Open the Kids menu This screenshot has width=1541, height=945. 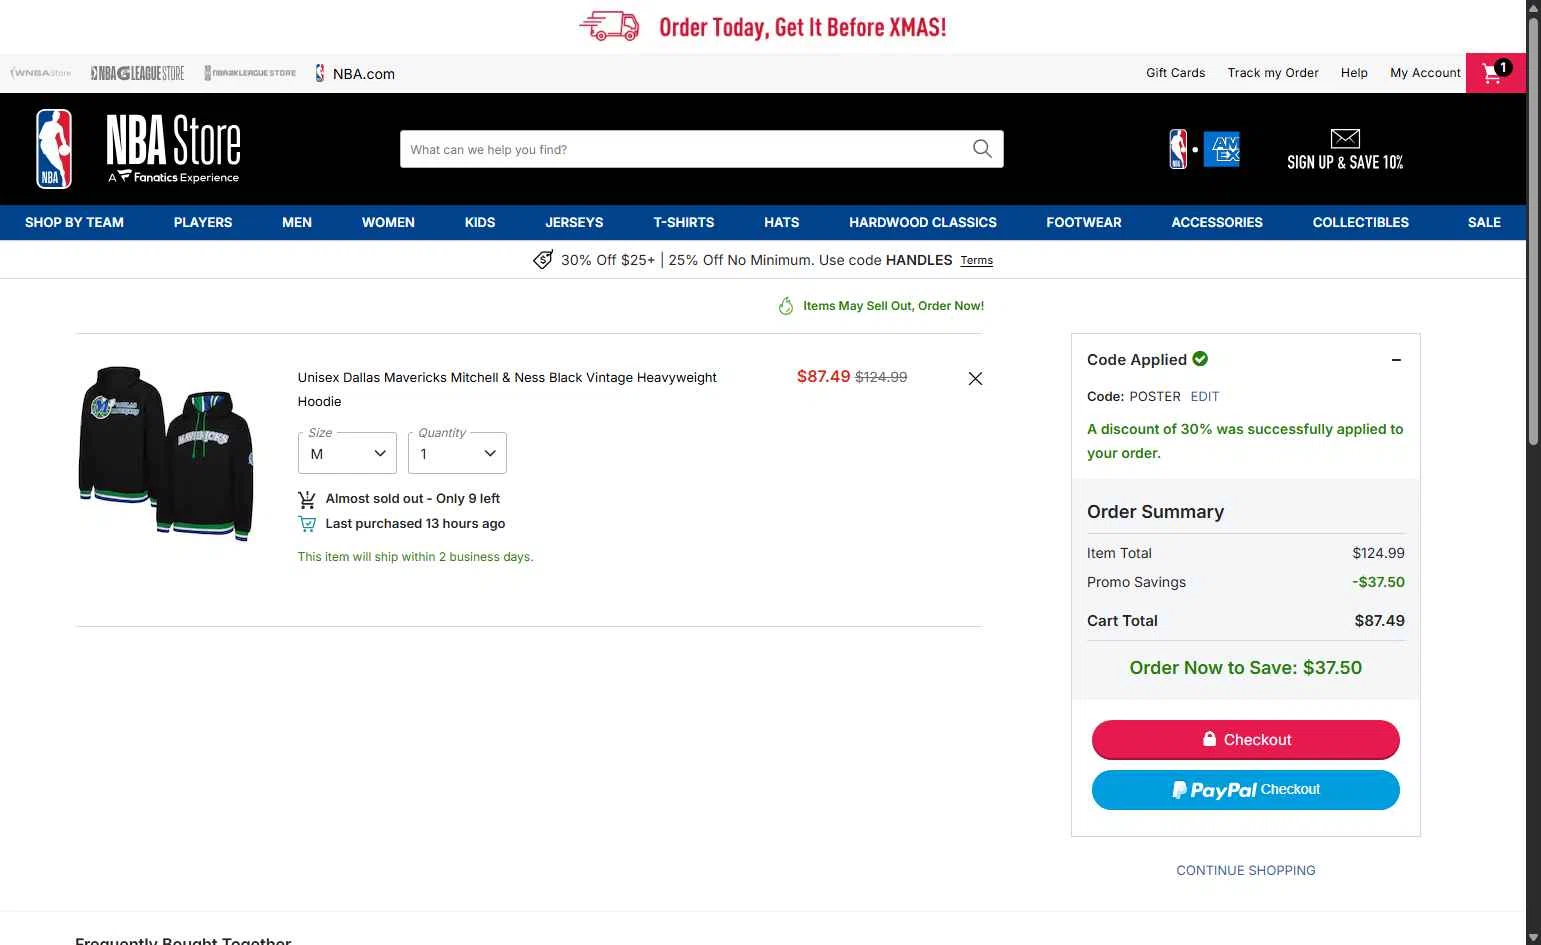(480, 222)
